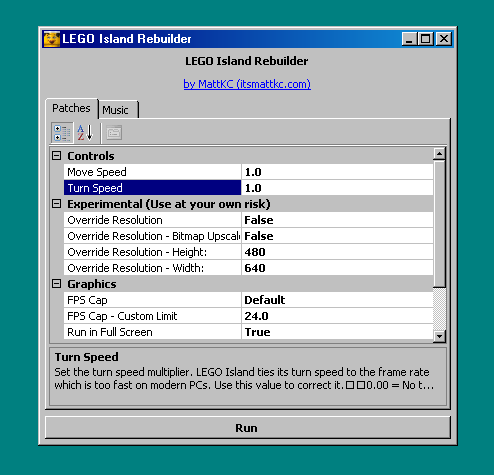Click Experimental (Use at your own risk) header
Image resolution: width=494 pixels, height=475 pixels.
(x=169, y=204)
